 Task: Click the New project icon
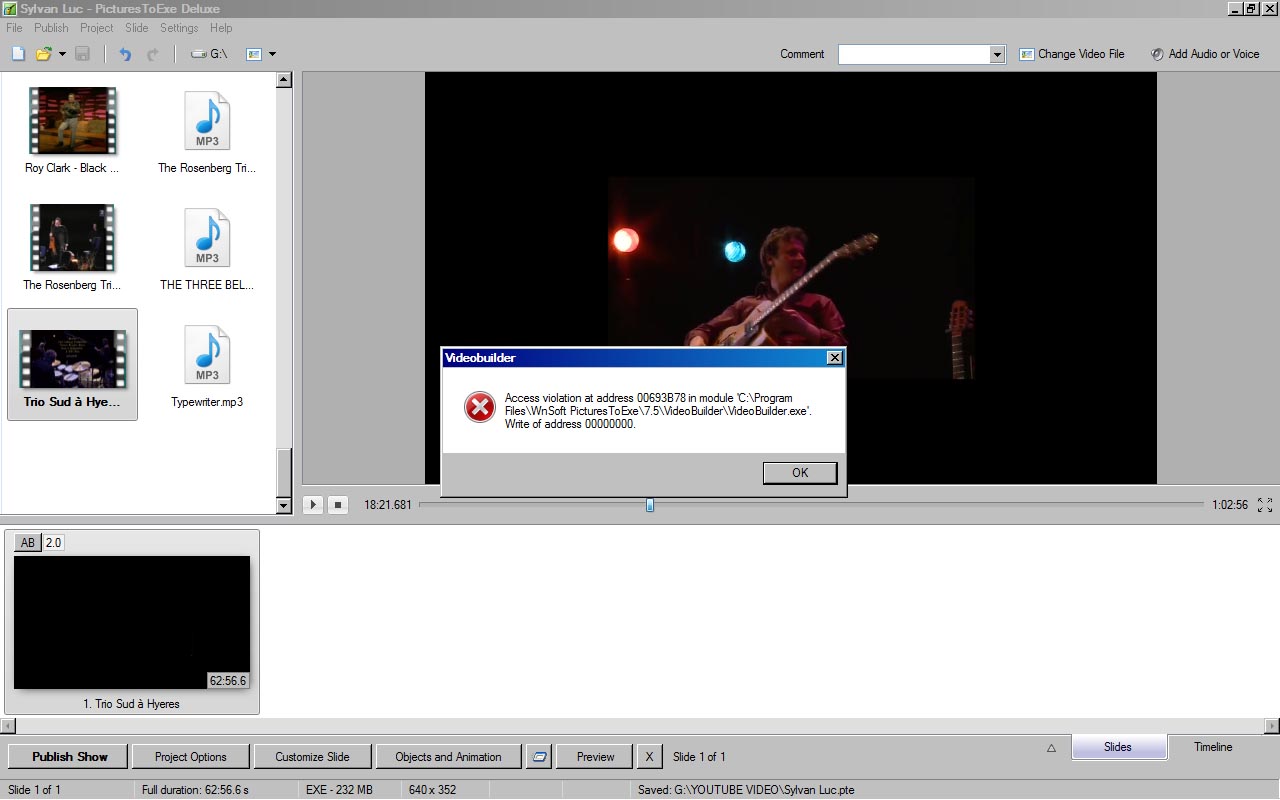(x=18, y=54)
